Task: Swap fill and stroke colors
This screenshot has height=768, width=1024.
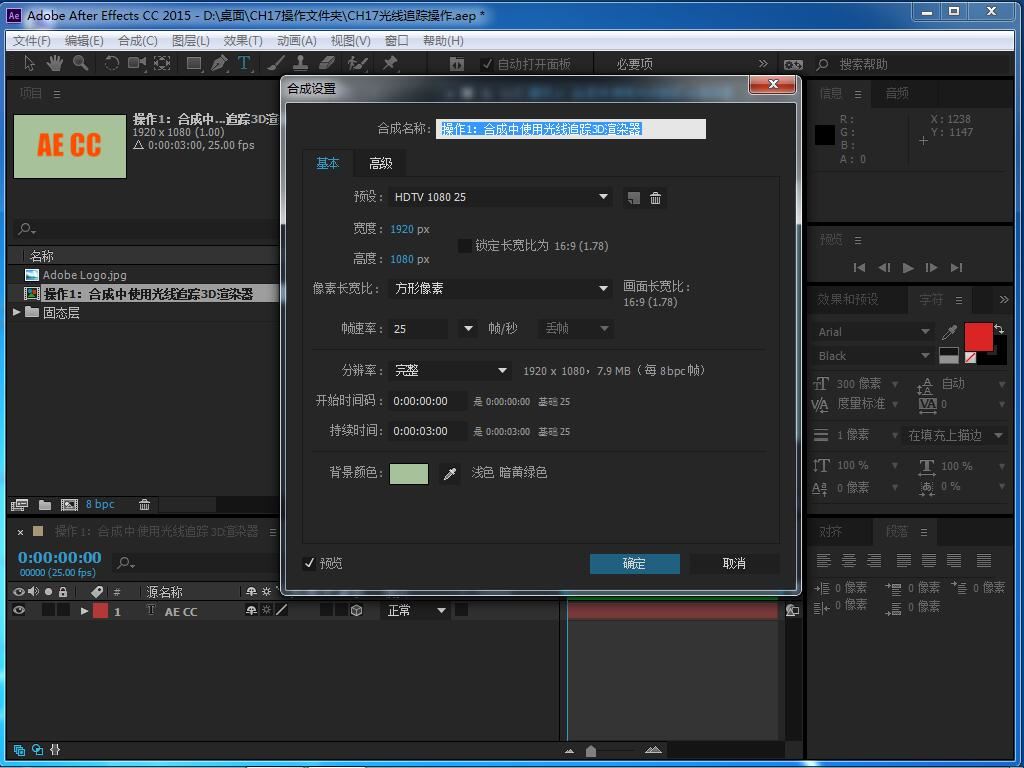Action: pos(999,328)
